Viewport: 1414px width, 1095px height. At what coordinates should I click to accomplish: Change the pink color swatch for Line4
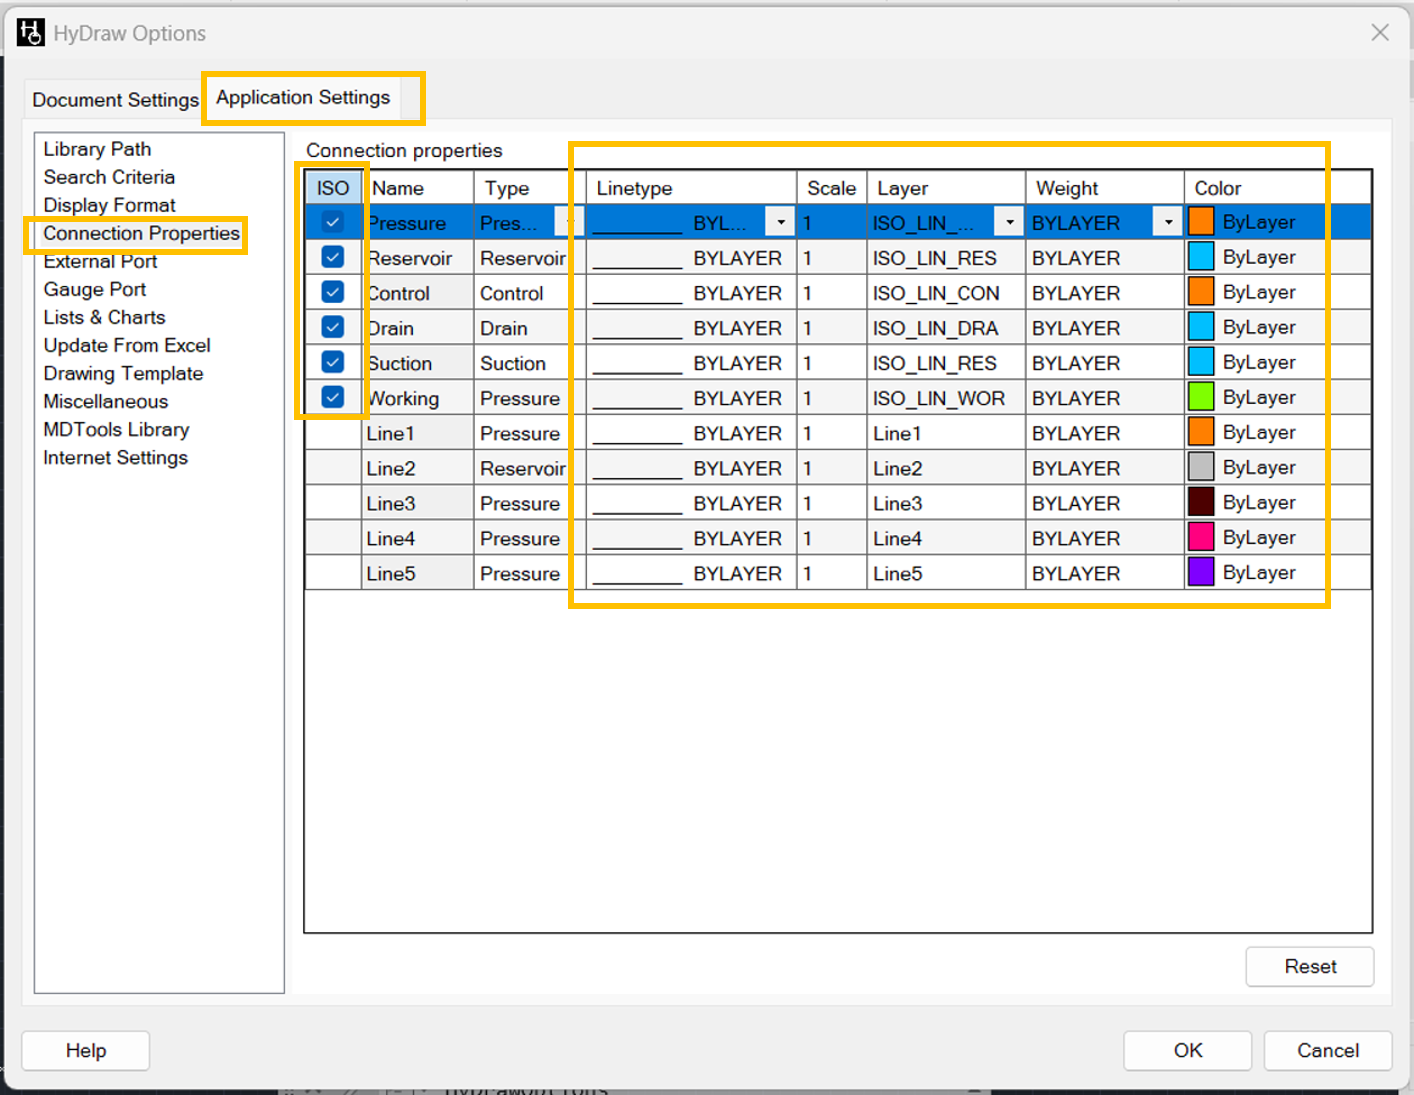[1201, 536]
